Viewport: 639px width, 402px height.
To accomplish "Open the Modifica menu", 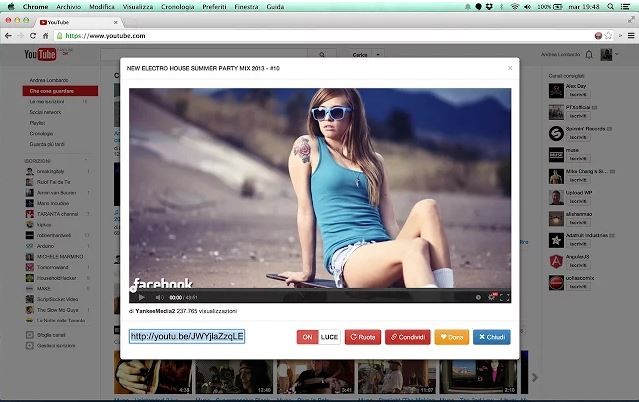I will tap(102, 7).
